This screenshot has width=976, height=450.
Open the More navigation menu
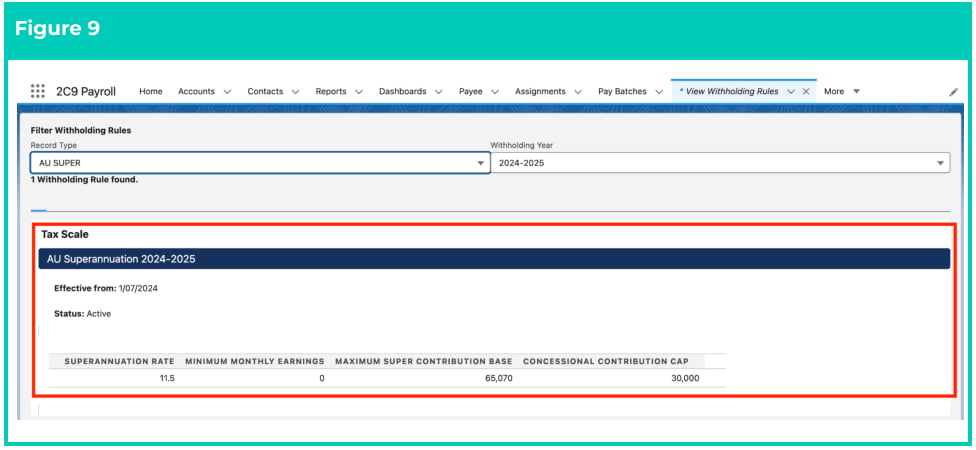[842, 91]
